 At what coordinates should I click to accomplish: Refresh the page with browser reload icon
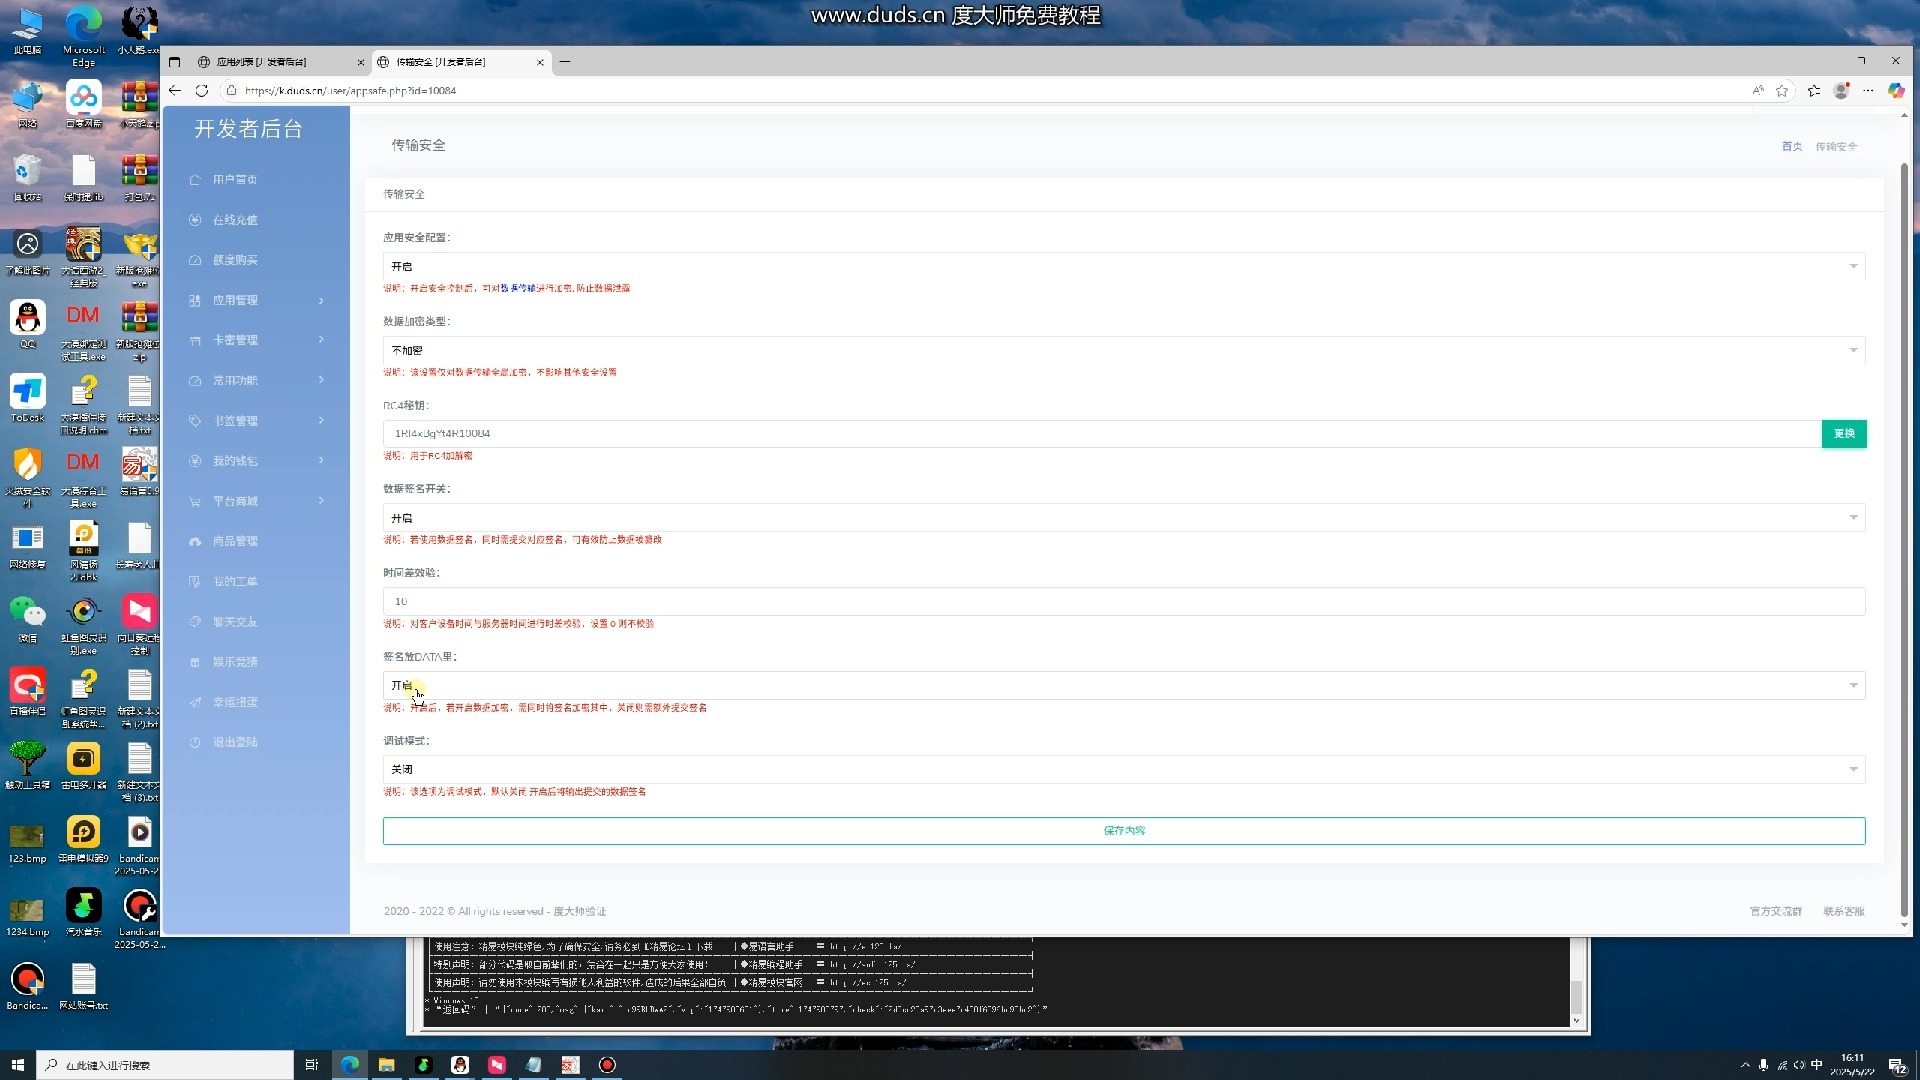(x=202, y=90)
